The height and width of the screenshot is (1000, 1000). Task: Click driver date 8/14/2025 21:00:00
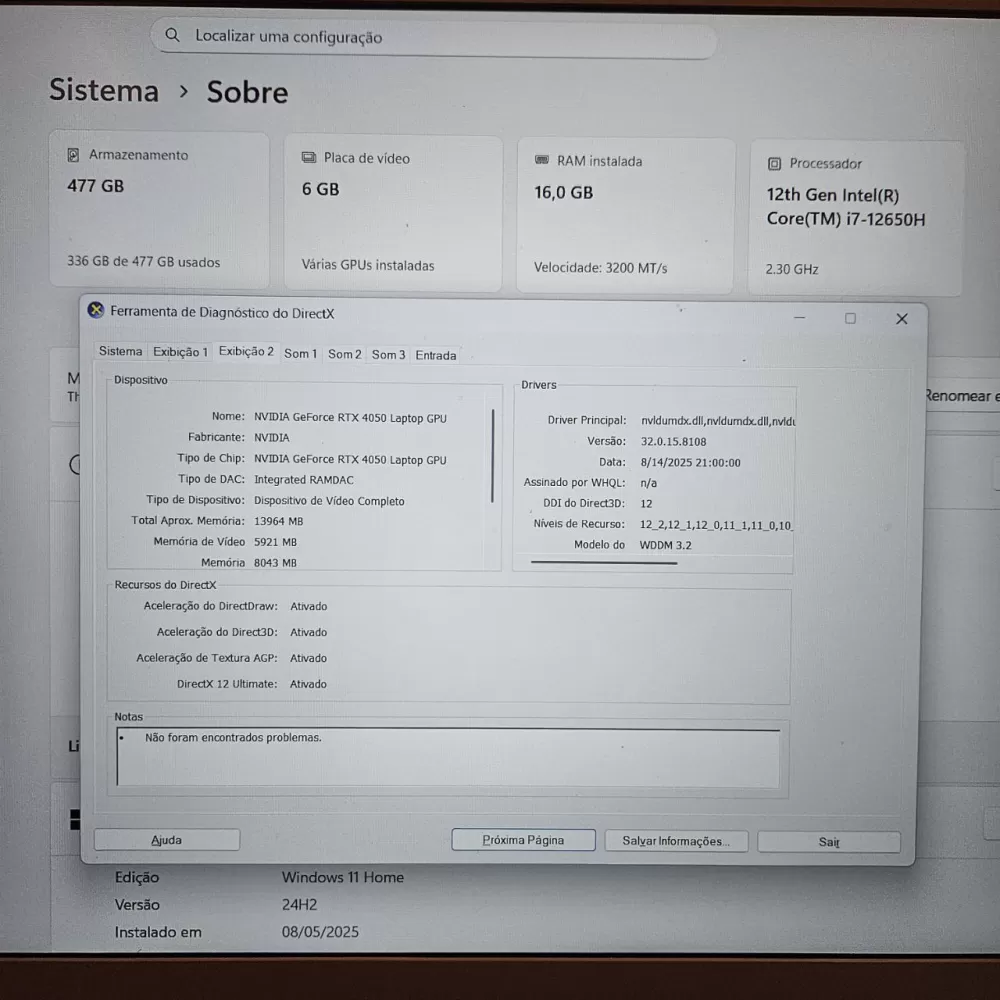coord(691,462)
